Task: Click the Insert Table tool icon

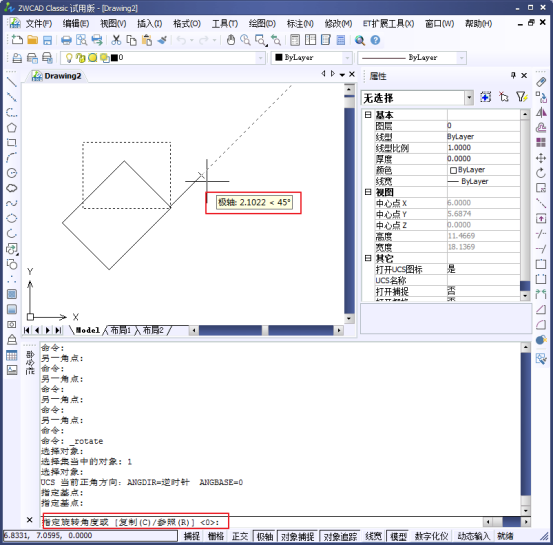Action: click(12, 355)
